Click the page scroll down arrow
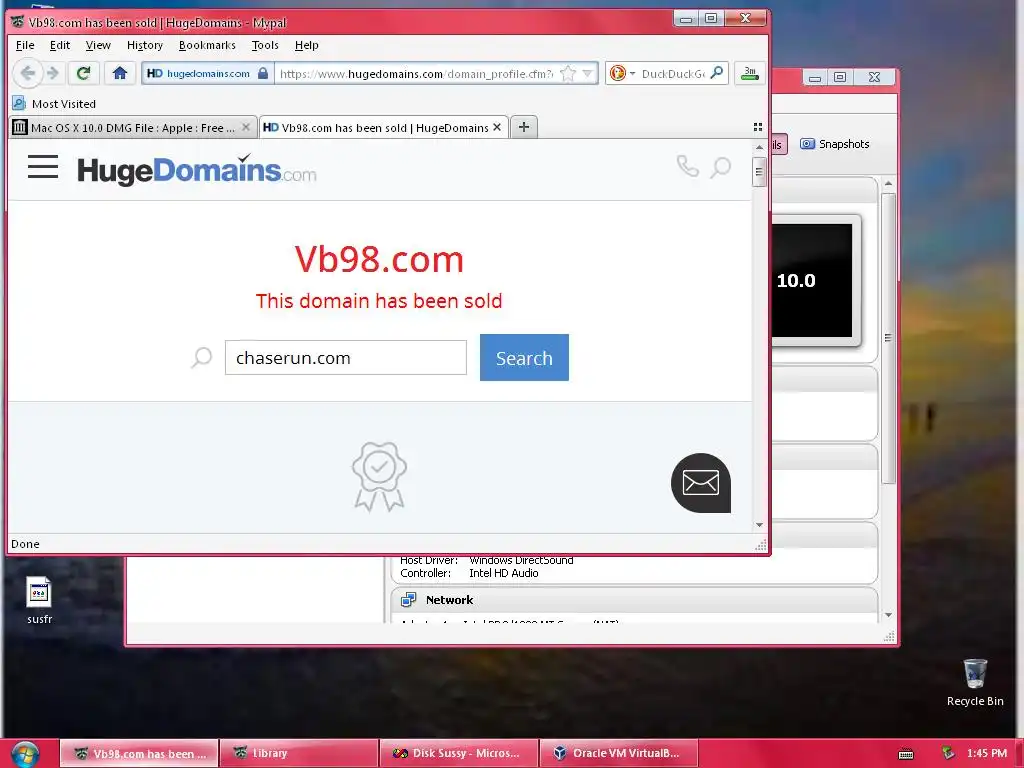Screen dimensions: 1024x768 pos(759,524)
